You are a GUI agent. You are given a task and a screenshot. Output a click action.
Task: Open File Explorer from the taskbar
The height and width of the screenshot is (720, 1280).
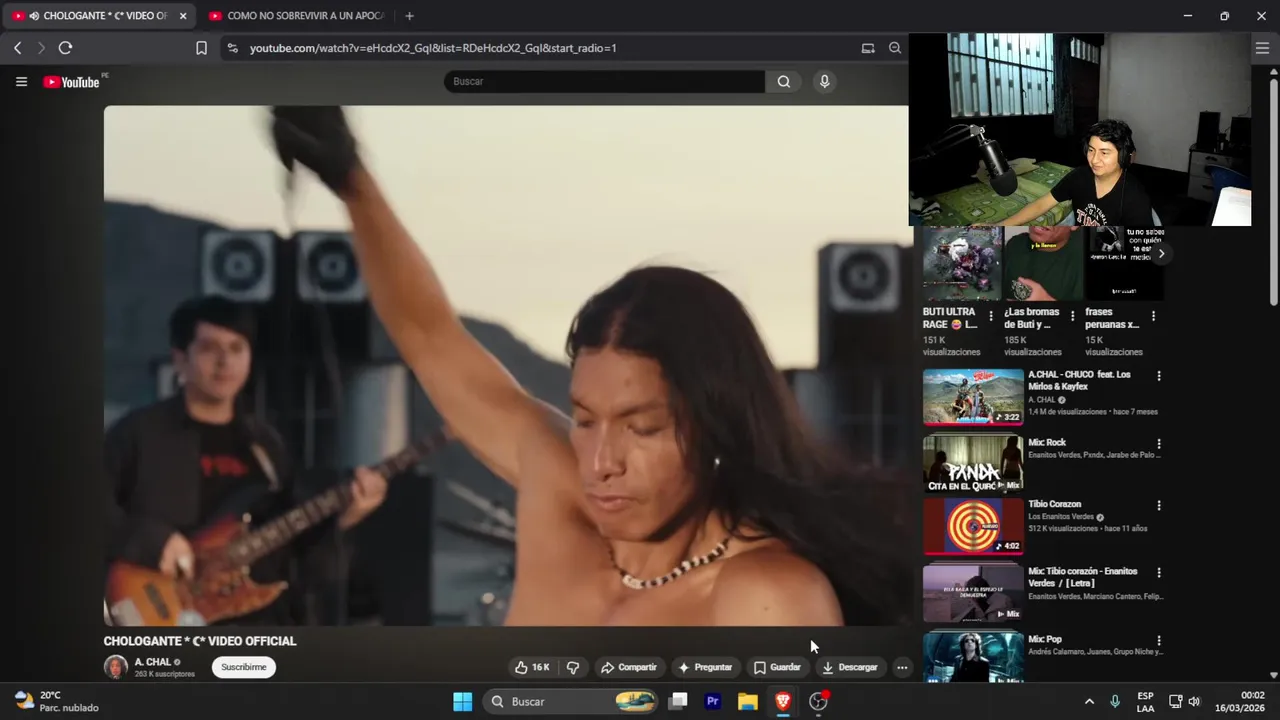pos(748,702)
